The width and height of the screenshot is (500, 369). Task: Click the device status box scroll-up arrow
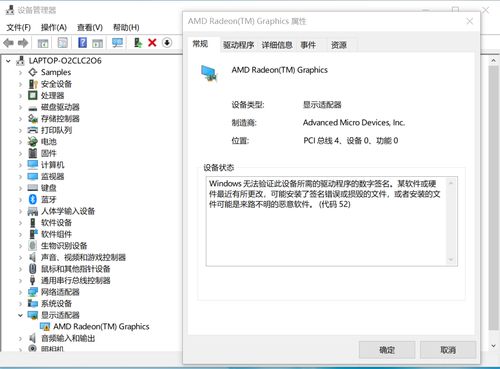(x=451, y=183)
